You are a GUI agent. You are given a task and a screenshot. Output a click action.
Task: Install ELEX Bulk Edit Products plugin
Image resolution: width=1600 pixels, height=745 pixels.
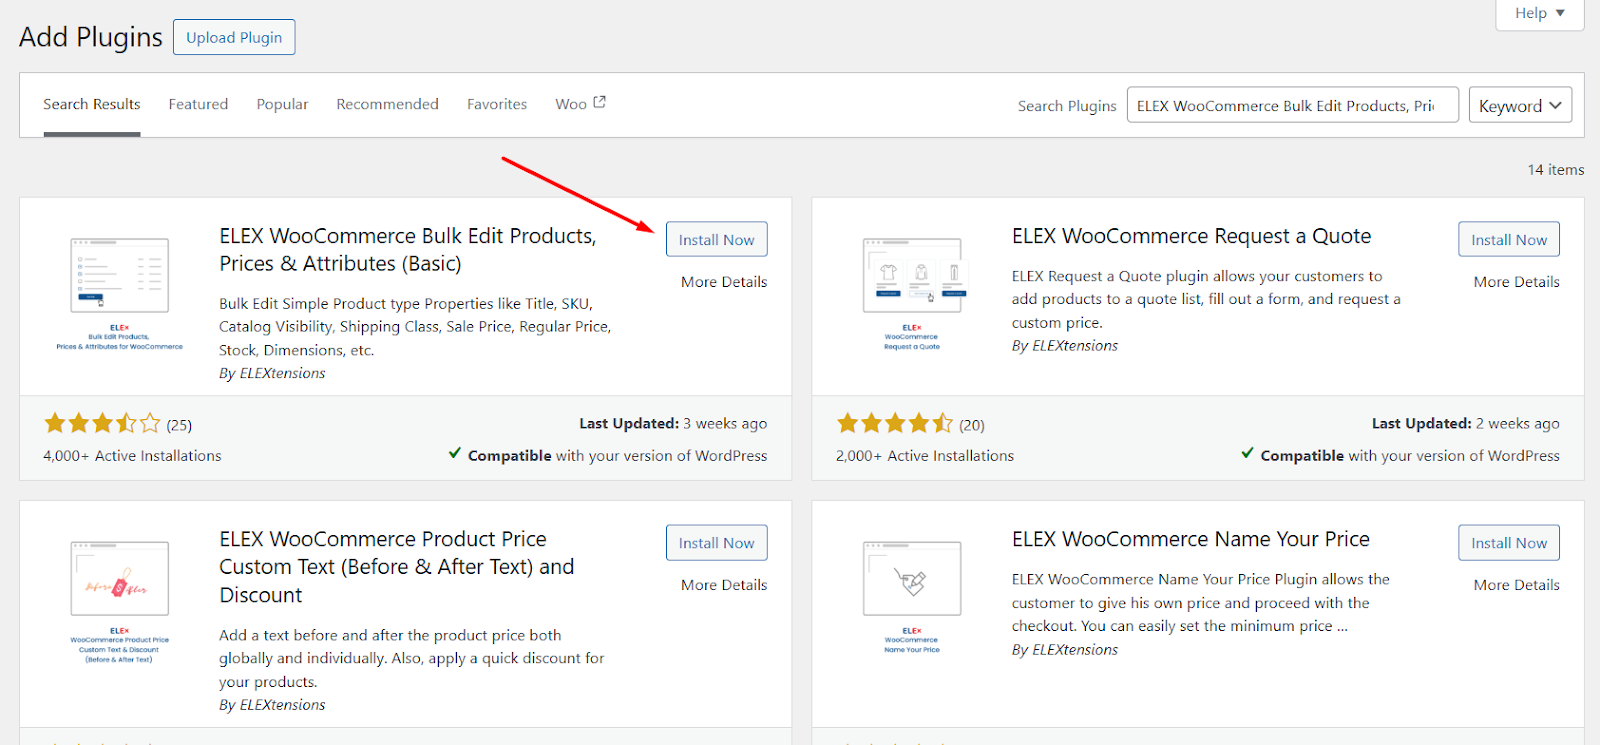coord(716,240)
